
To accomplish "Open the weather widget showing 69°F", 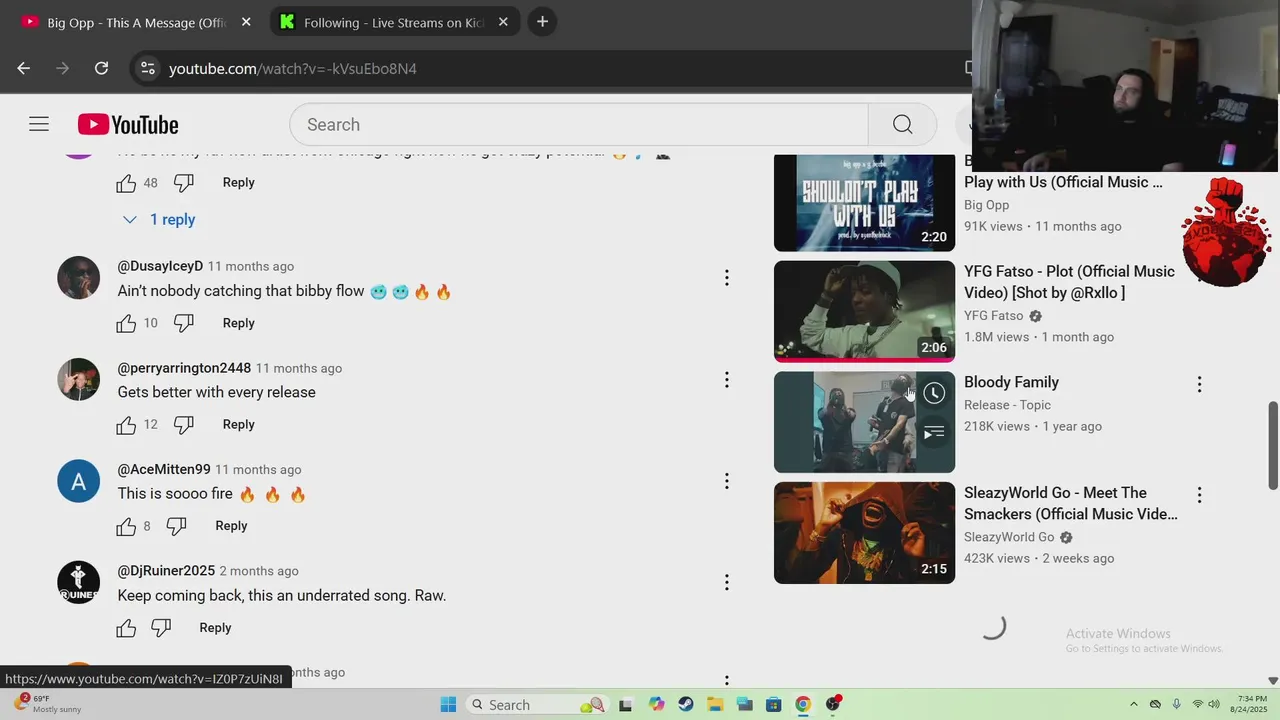I will (45, 704).
